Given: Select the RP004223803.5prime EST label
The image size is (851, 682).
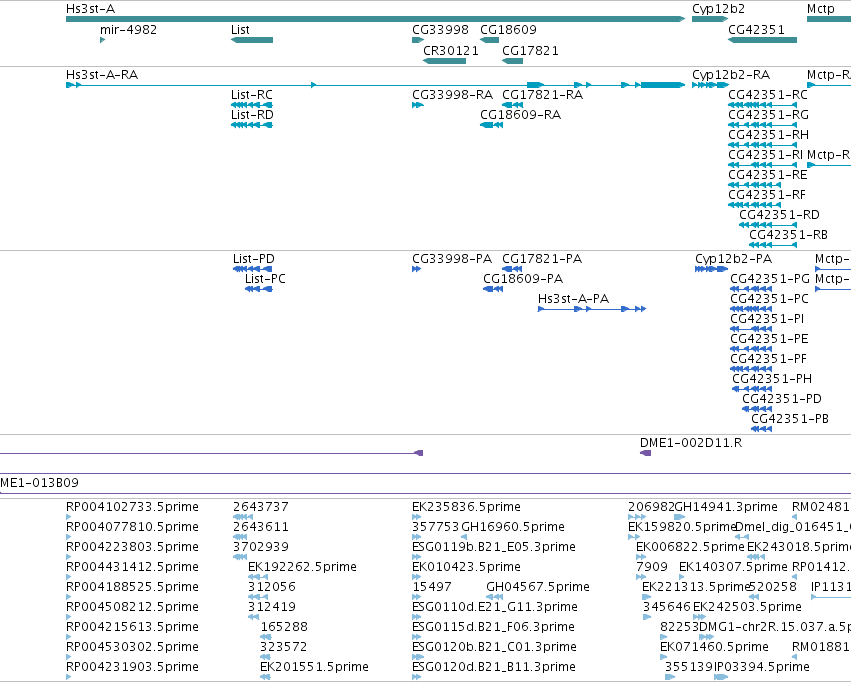Looking at the screenshot, I should tap(132, 548).
